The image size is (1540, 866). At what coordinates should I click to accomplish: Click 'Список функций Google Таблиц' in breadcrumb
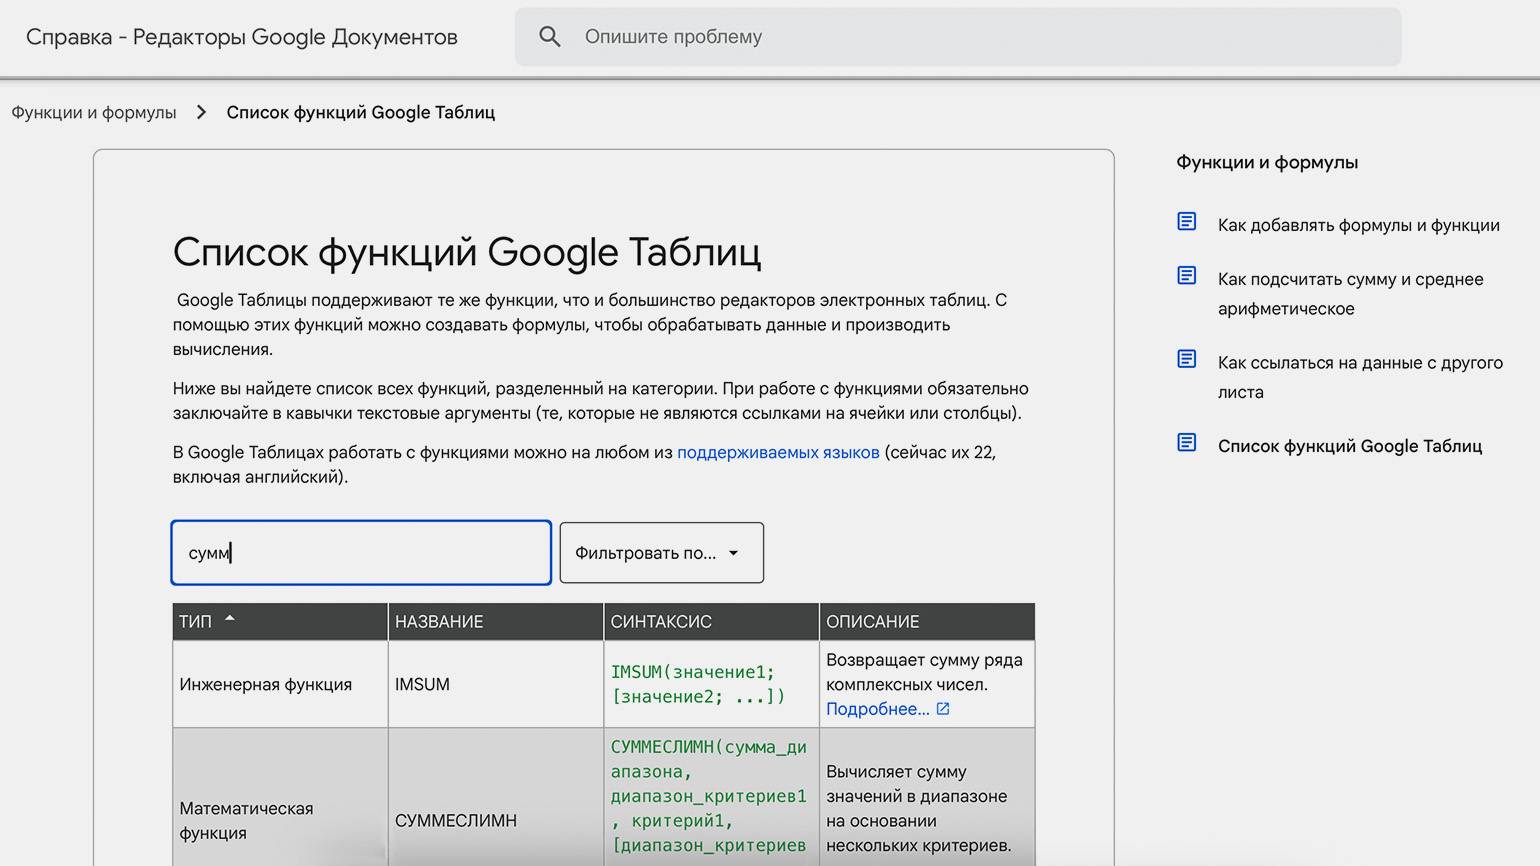pos(360,113)
